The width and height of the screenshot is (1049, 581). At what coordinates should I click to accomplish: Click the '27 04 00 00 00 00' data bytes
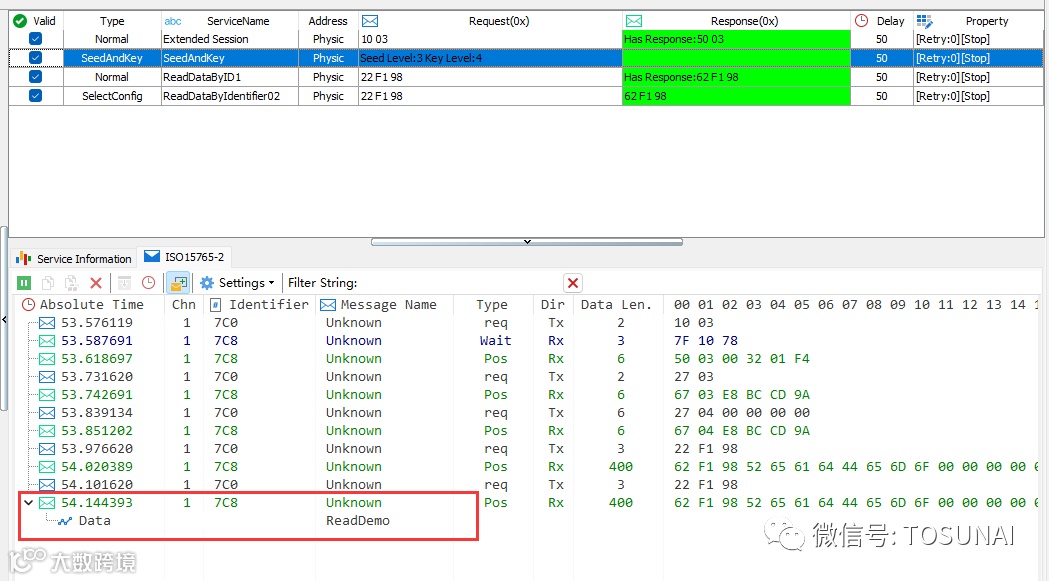click(742, 413)
